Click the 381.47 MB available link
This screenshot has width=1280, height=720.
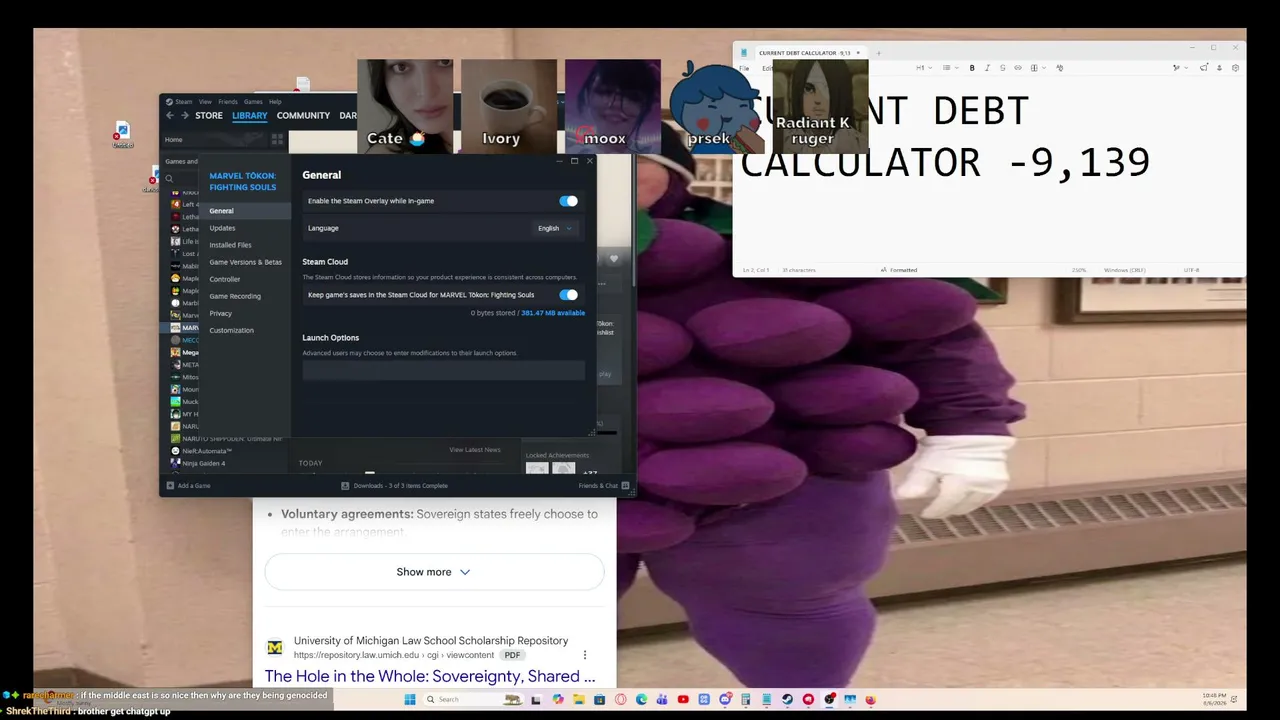[553, 313]
